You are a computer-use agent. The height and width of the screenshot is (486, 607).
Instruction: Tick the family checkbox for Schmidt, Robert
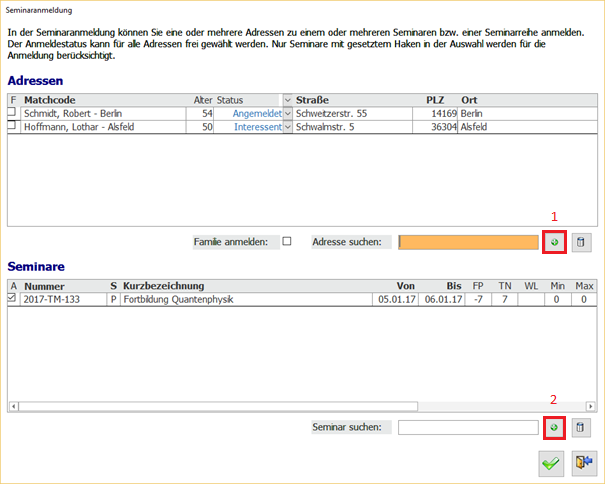point(13,114)
